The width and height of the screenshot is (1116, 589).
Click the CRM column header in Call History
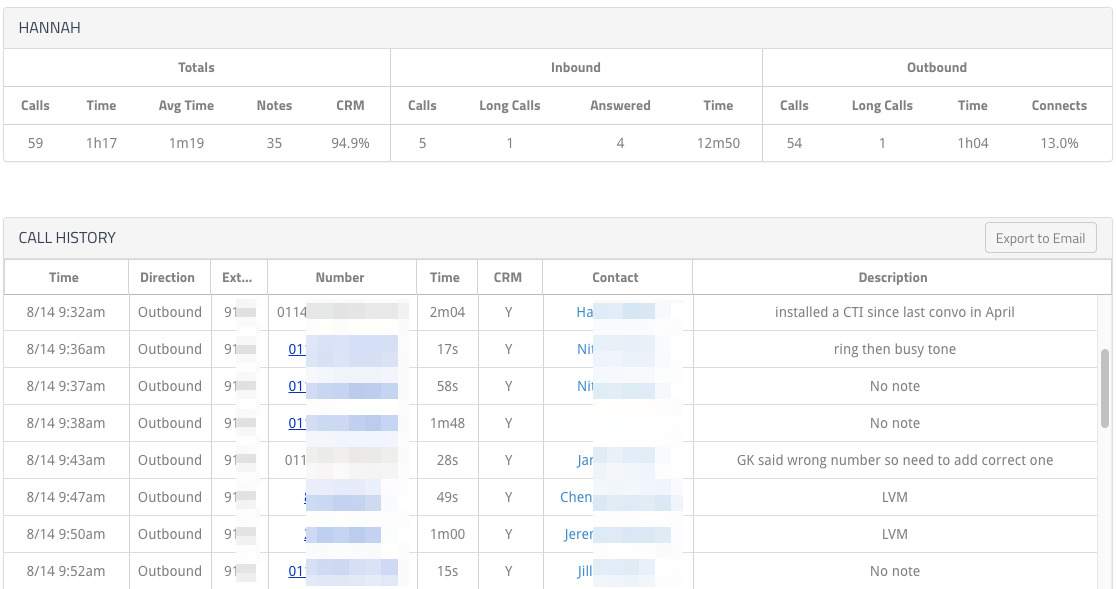[x=507, y=277]
